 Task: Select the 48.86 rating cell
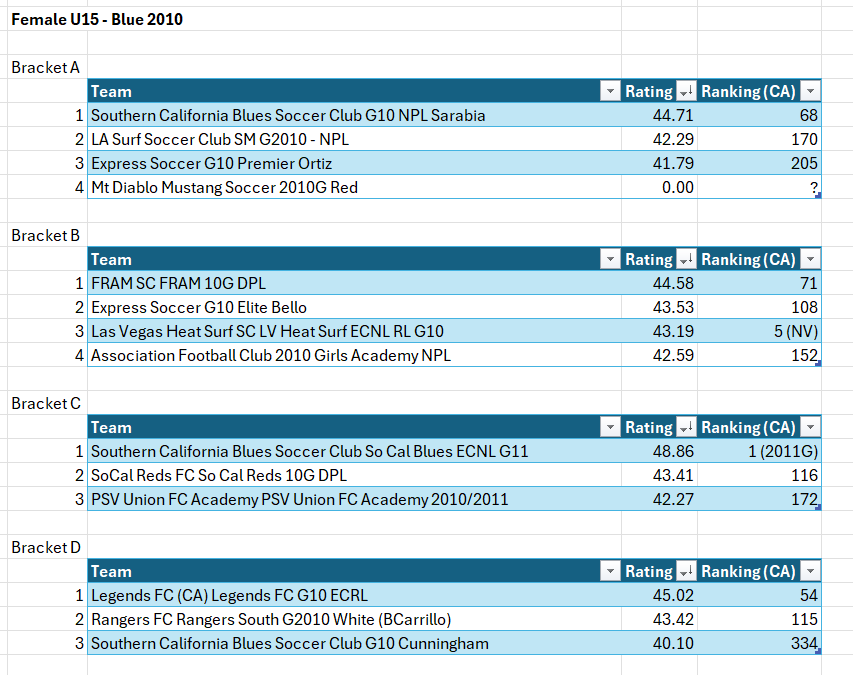(659, 451)
